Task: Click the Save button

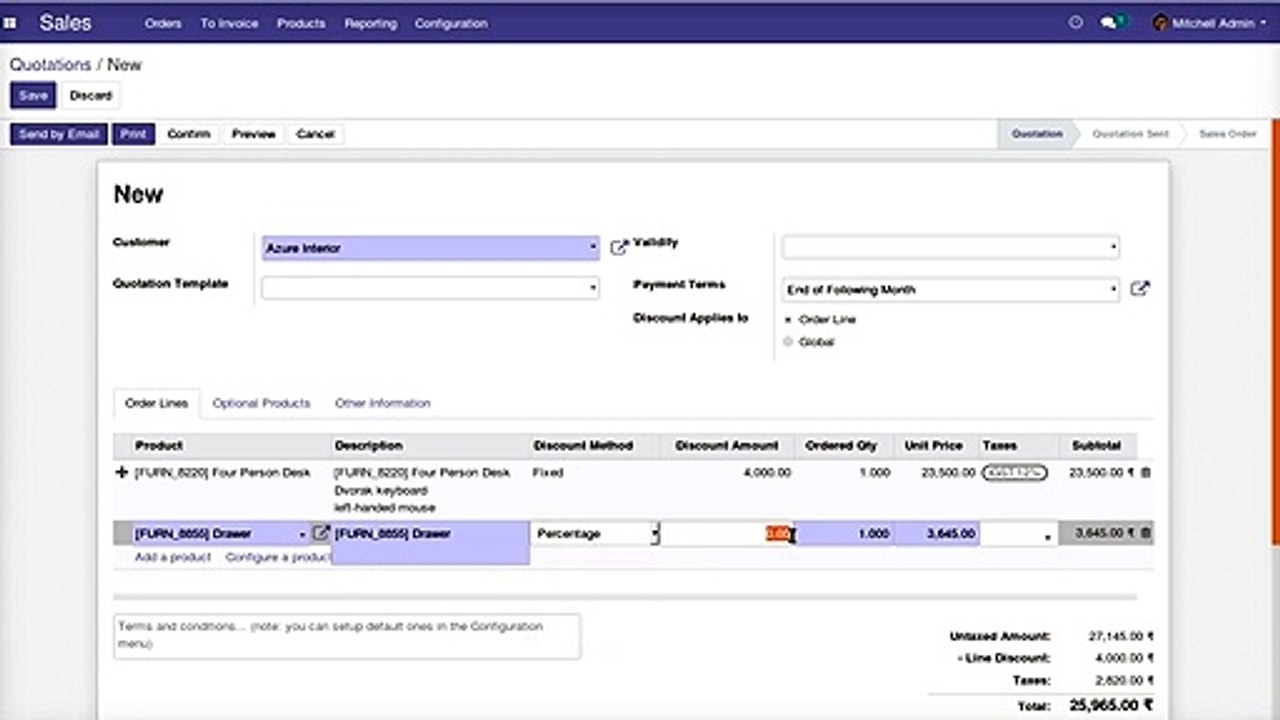Action: click(33, 96)
